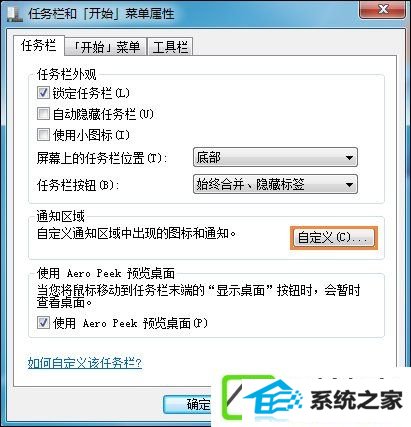Uncheck 使用 Aero Peek 预览桌面 checkbox
411x427 pixels.
(x=43, y=323)
